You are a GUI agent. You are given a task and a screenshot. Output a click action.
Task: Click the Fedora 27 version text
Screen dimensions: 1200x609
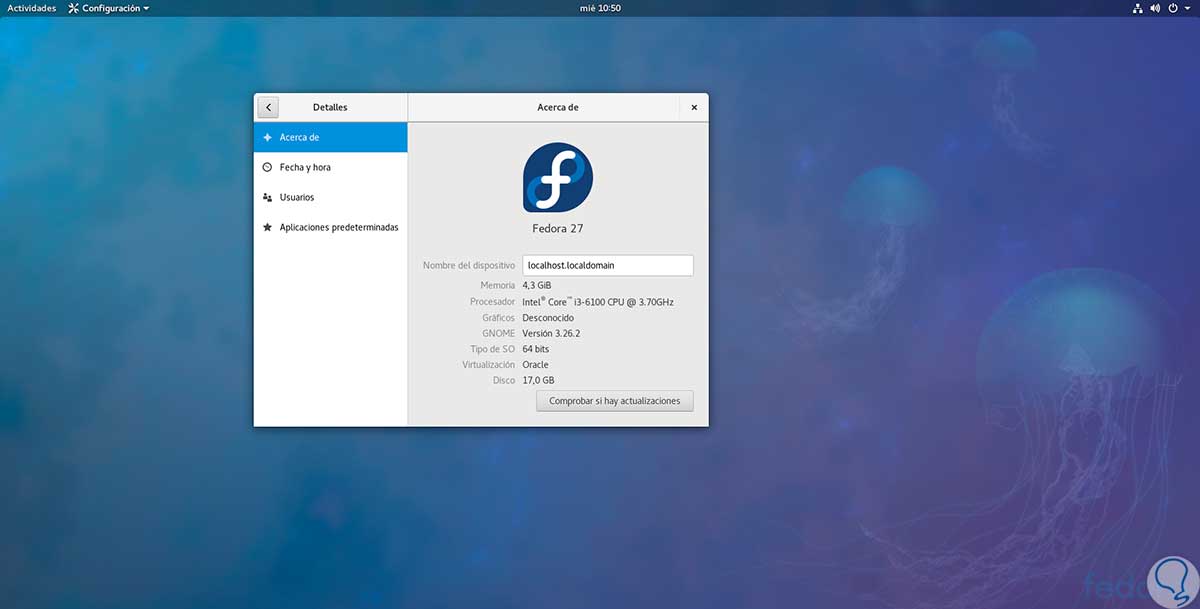click(x=558, y=228)
